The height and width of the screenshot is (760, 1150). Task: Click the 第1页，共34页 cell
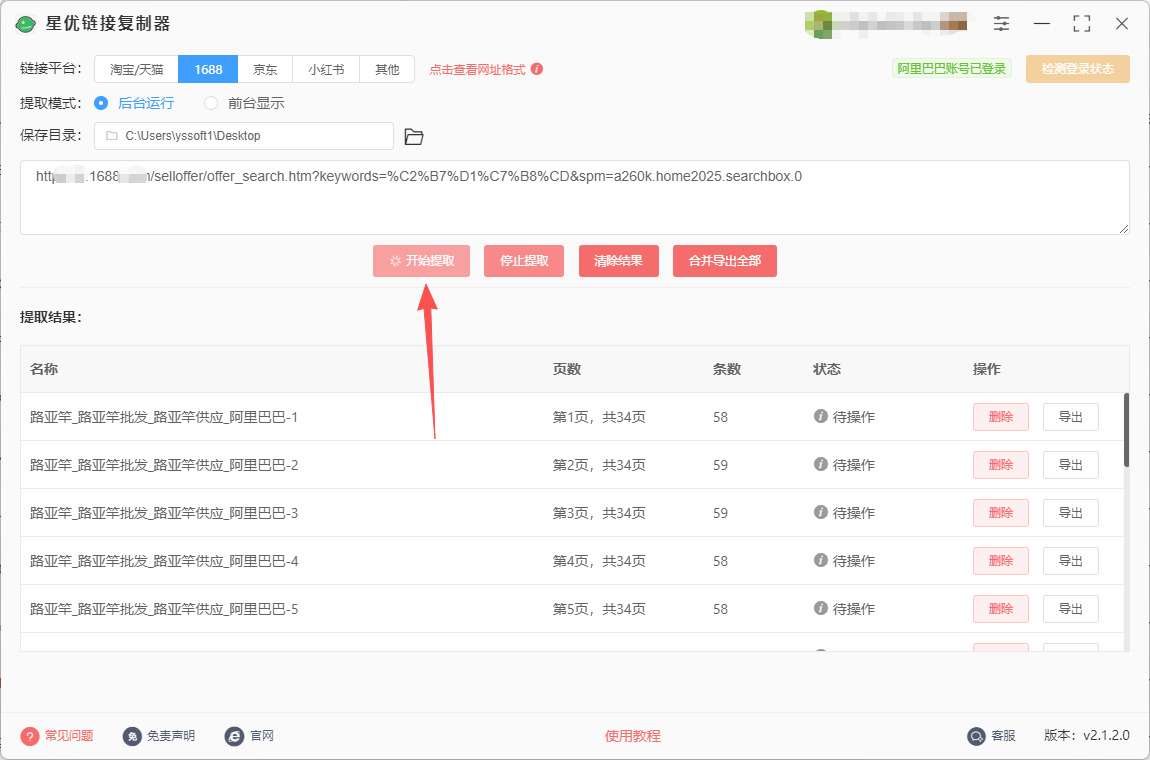(598, 417)
